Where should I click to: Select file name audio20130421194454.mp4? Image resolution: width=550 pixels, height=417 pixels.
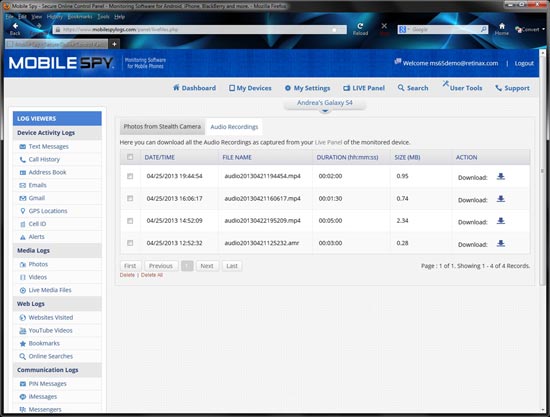coord(262,176)
